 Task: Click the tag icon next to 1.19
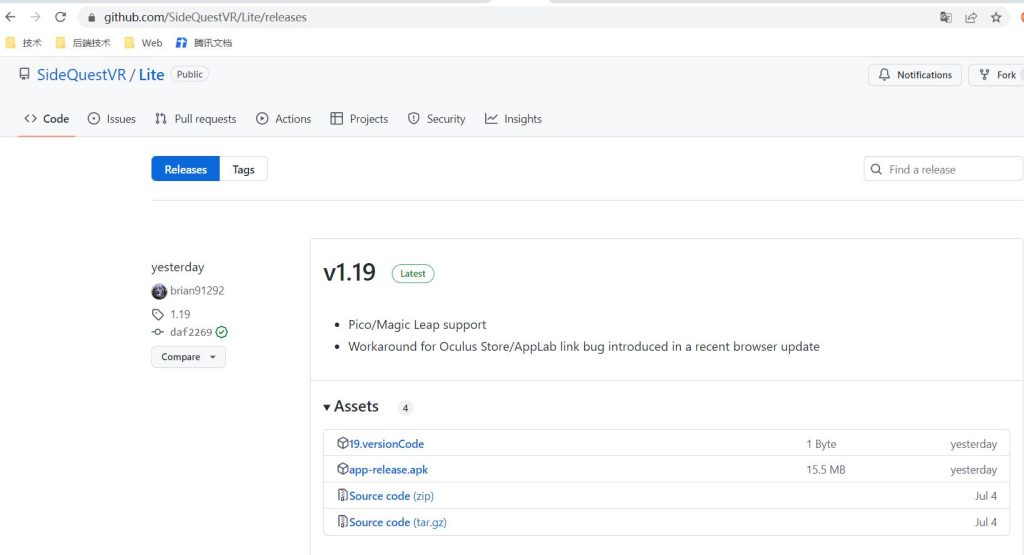click(x=157, y=315)
